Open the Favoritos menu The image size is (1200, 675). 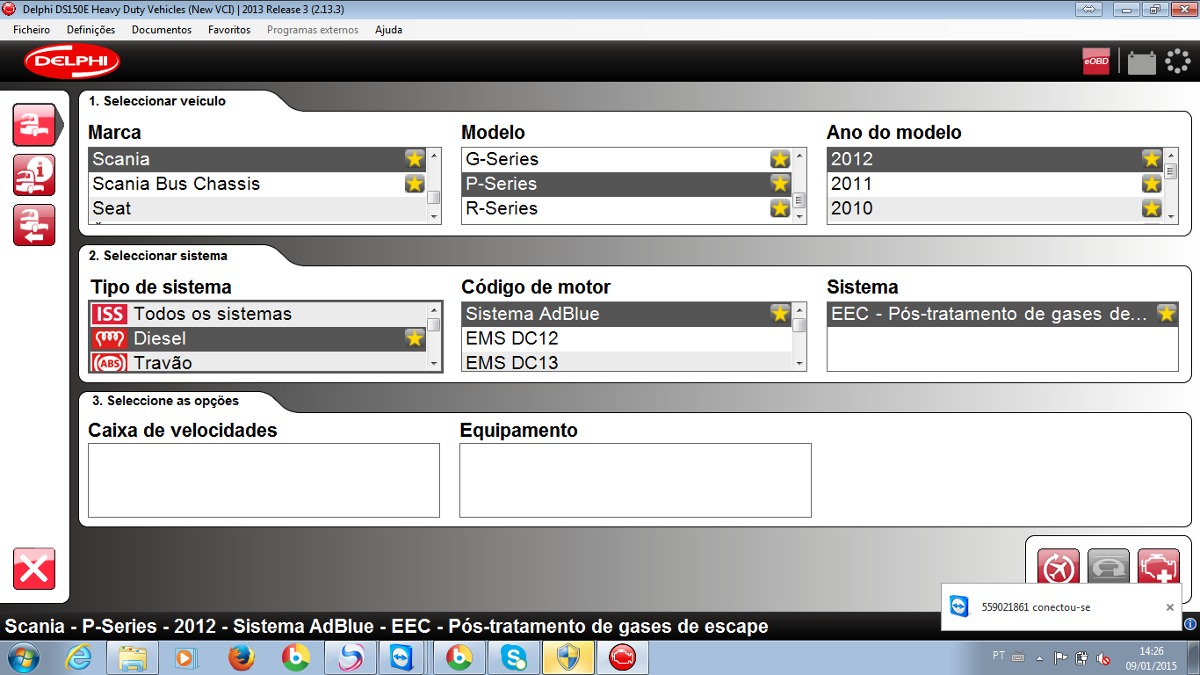click(x=229, y=30)
